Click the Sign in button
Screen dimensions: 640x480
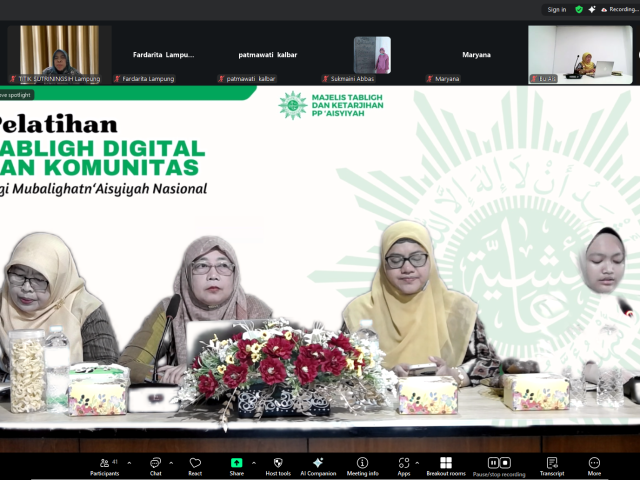[x=557, y=9]
